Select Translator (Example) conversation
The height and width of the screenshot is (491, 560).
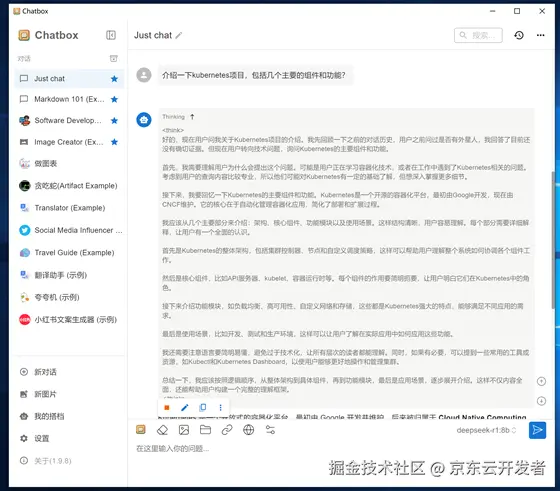(69, 208)
